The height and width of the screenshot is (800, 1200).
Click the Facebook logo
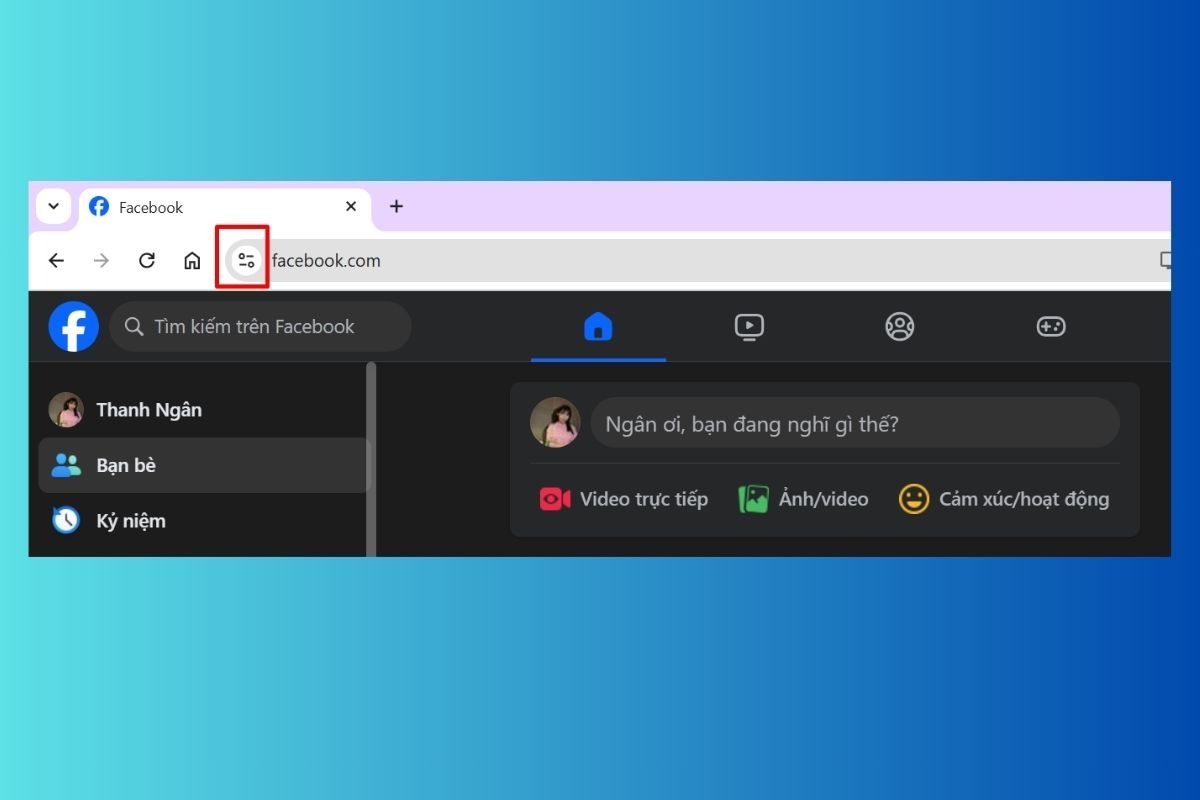[74, 326]
